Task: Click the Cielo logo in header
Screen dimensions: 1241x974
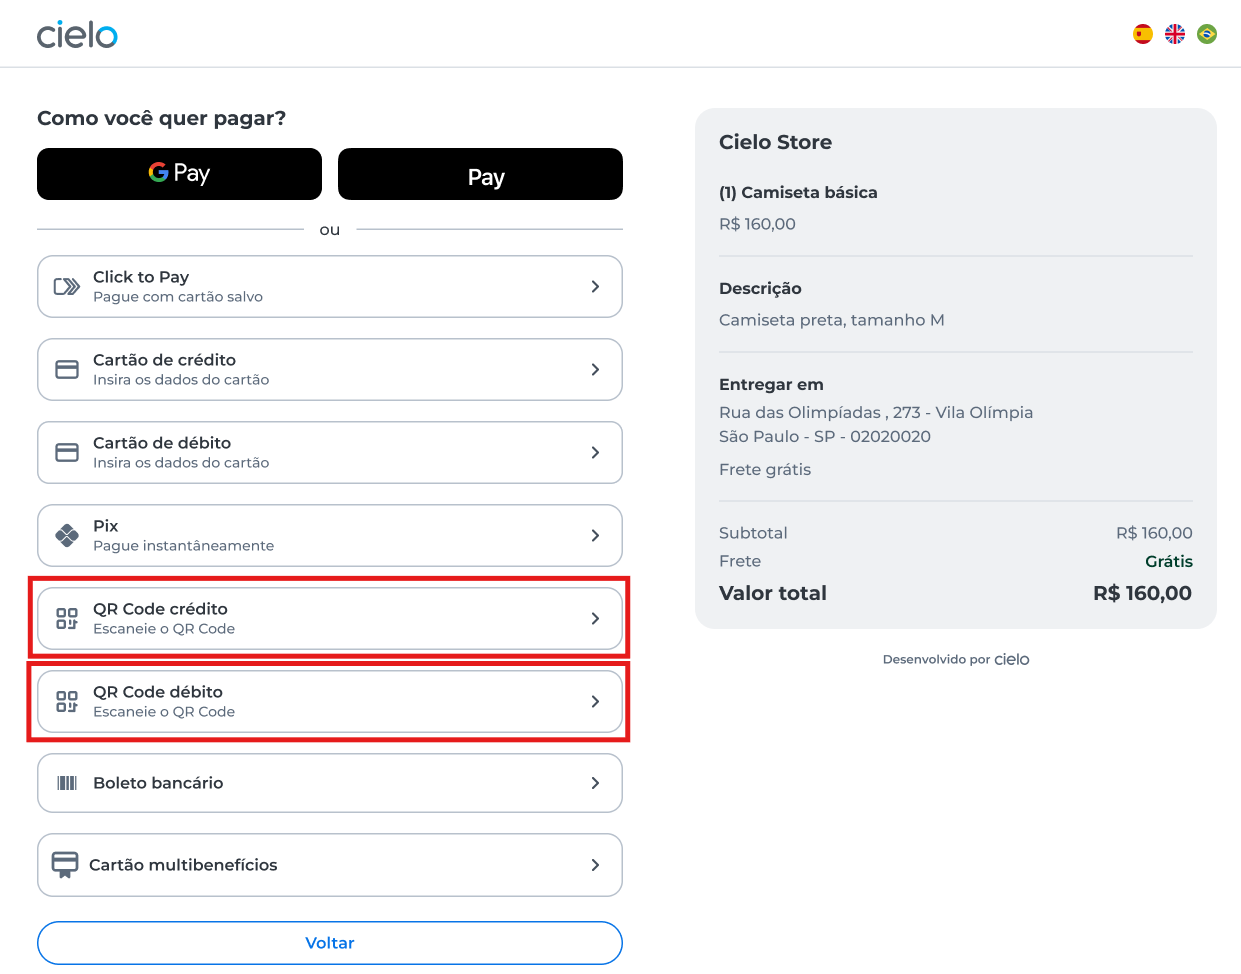Action: tap(77, 35)
